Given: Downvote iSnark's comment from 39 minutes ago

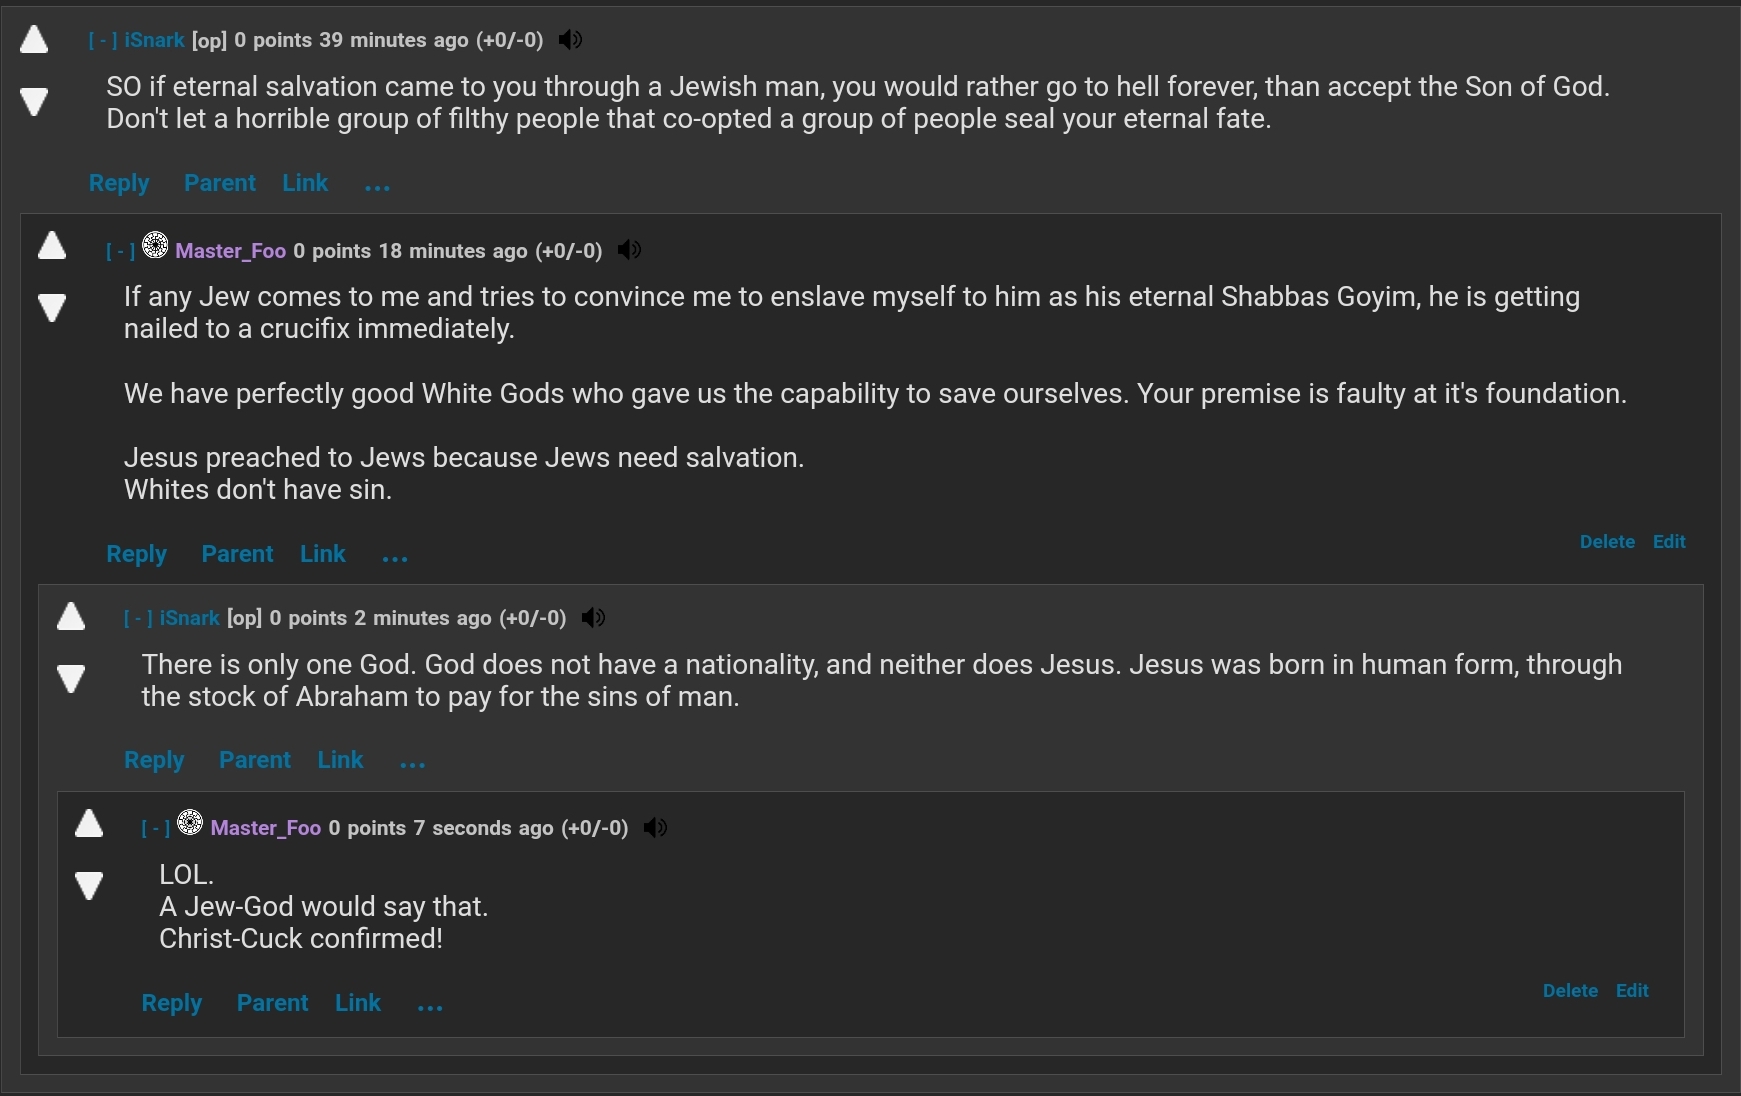Looking at the screenshot, I should point(34,101).
